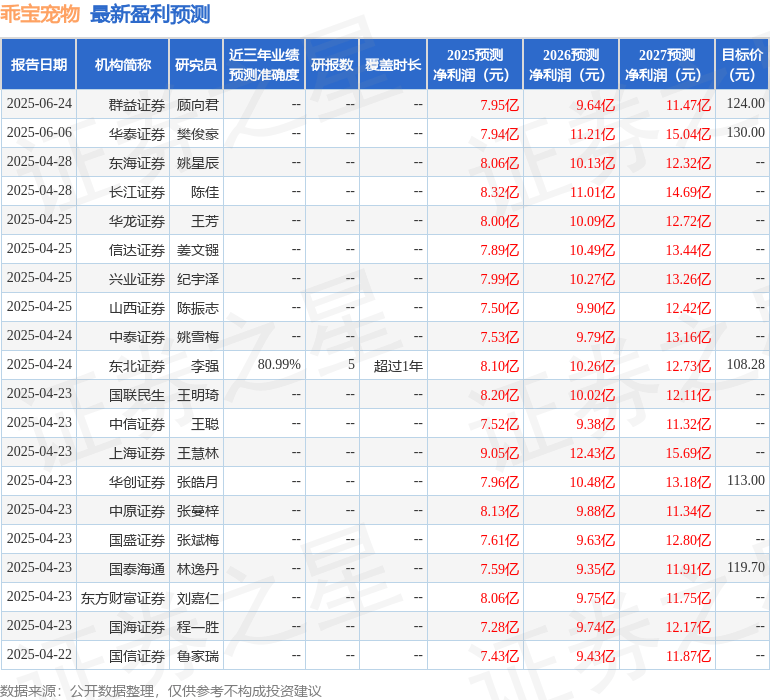Click the 7.28亿 2025 profit value

point(499,627)
